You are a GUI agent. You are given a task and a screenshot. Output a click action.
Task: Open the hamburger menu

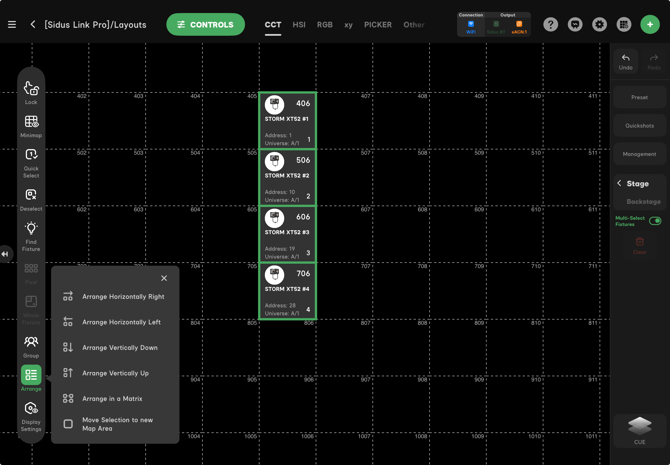click(x=12, y=24)
